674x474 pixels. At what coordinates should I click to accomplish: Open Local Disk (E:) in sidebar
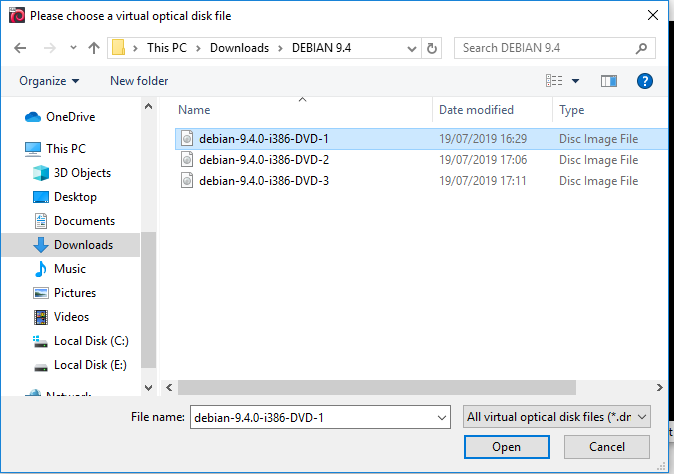click(80, 365)
